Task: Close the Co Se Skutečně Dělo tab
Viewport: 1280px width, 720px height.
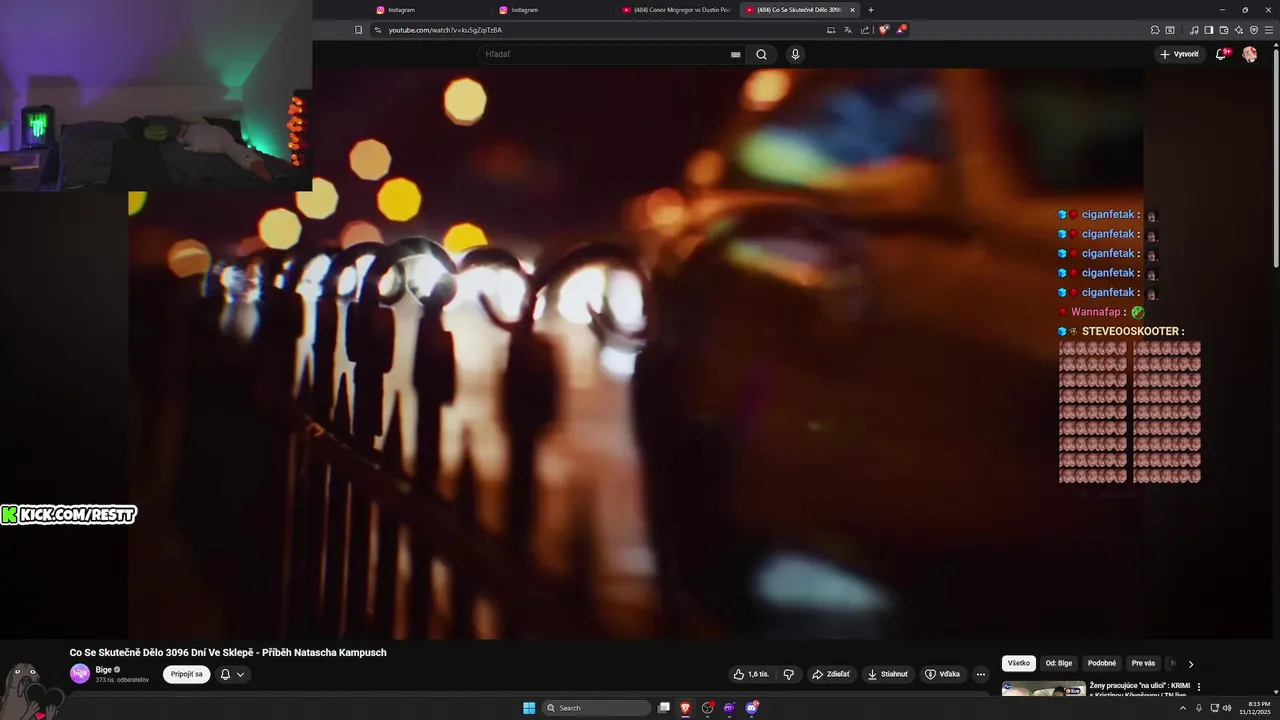Action: click(x=852, y=10)
